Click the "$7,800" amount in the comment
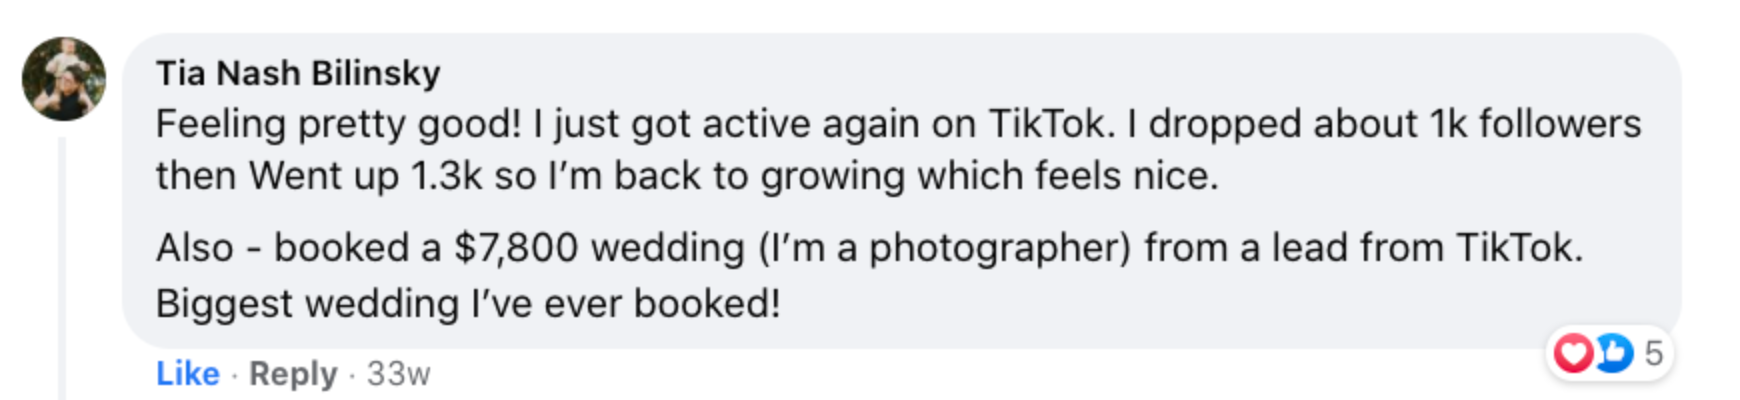1740x400 pixels. point(516,248)
